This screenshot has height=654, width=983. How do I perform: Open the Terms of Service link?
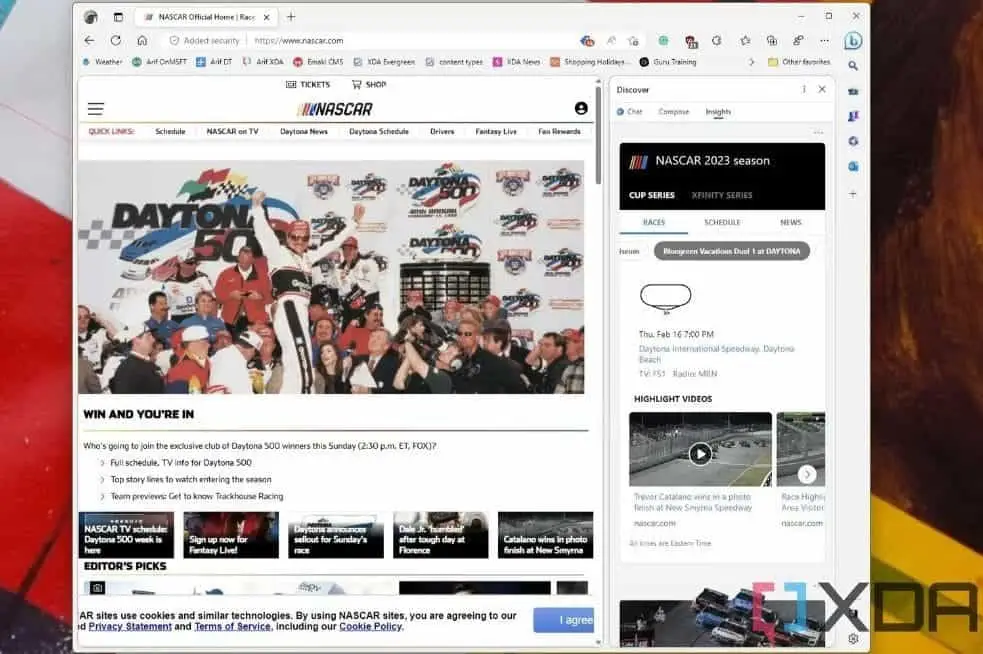233,626
